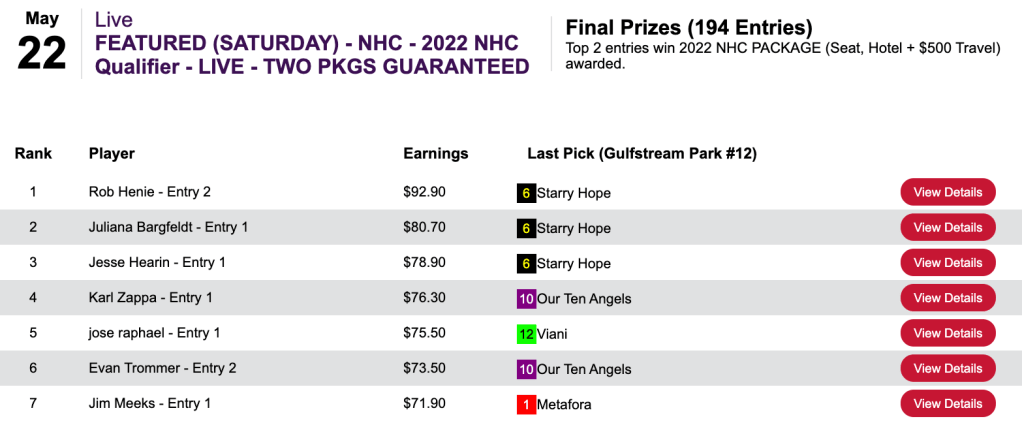The width and height of the screenshot is (1022, 421).
Task: Click the Rank column header
Action: pos(33,154)
